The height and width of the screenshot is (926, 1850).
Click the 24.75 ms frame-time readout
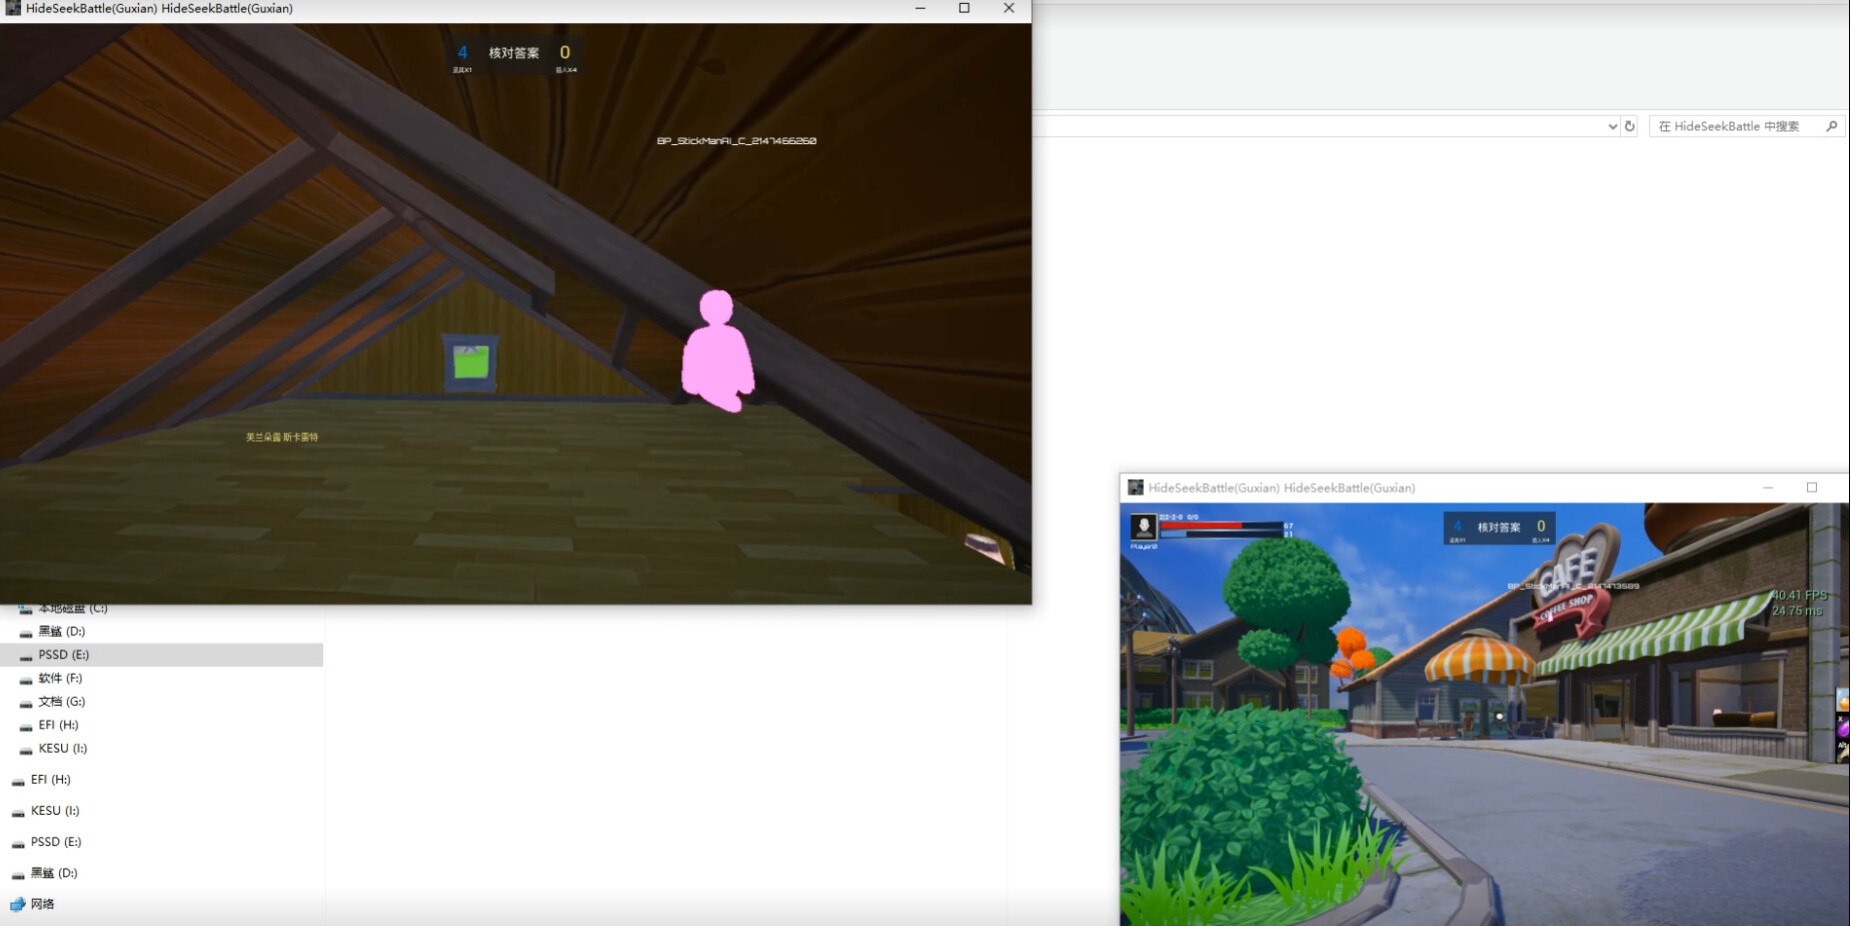point(1797,610)
